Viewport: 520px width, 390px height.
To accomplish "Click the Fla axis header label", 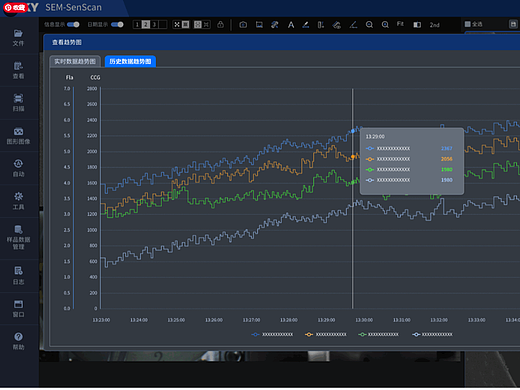I will coord(69,77).
